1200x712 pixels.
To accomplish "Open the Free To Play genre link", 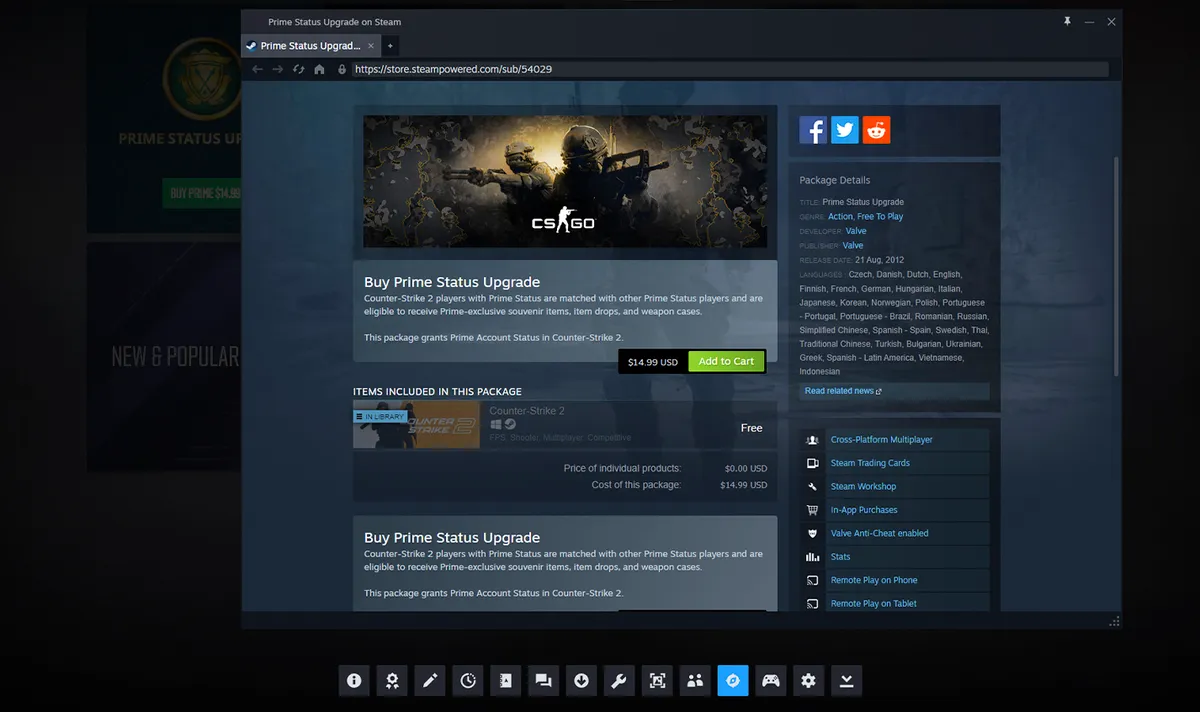I will tap(880, 216).
